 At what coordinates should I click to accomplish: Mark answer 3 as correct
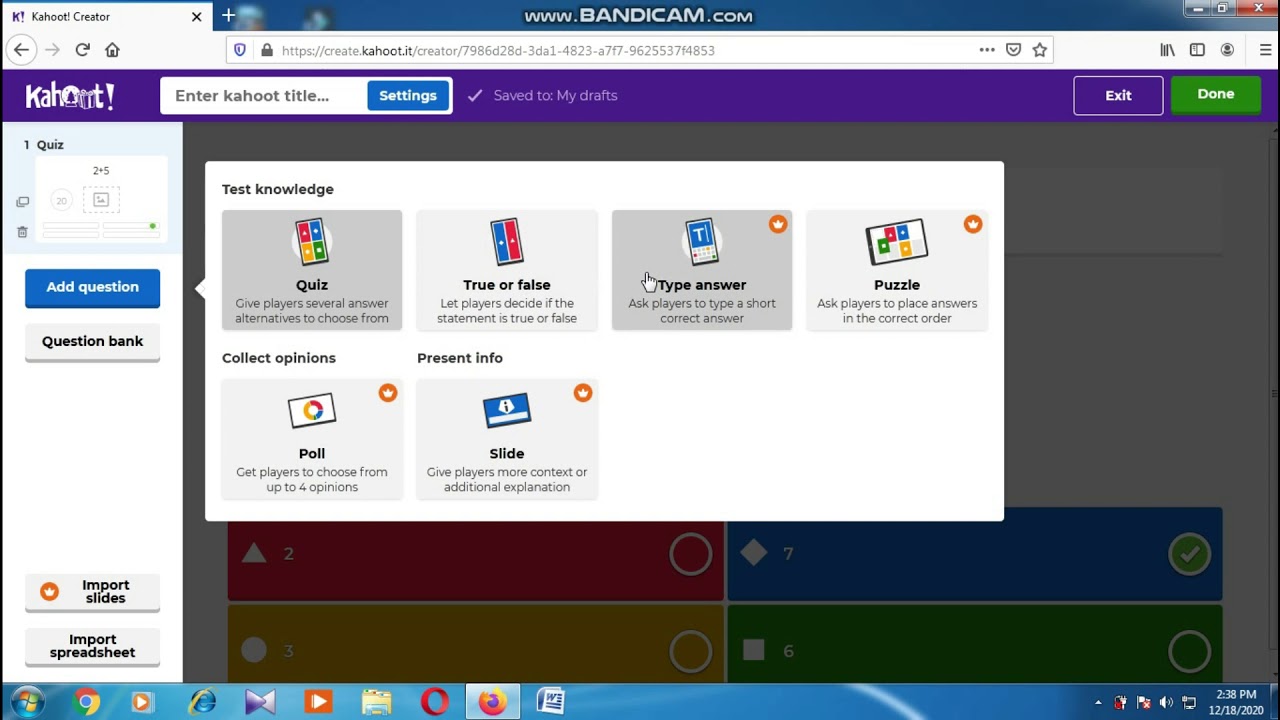691,651
